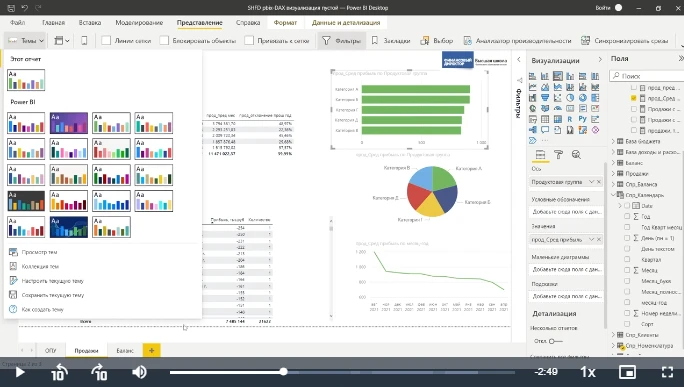This screenshot has width=684, height=387.
Task: Select the stacked column chart visual
Action: 545,76
